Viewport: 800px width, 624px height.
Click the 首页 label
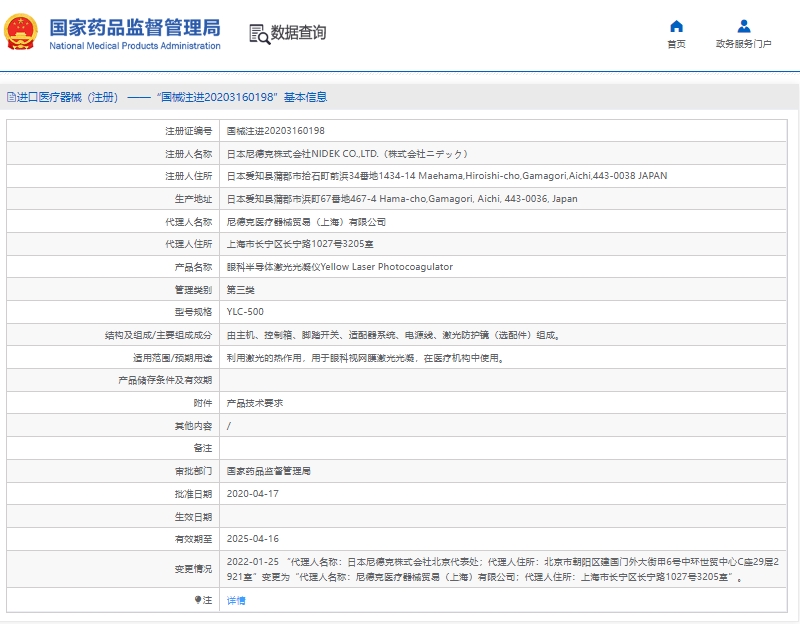[677, 44]
